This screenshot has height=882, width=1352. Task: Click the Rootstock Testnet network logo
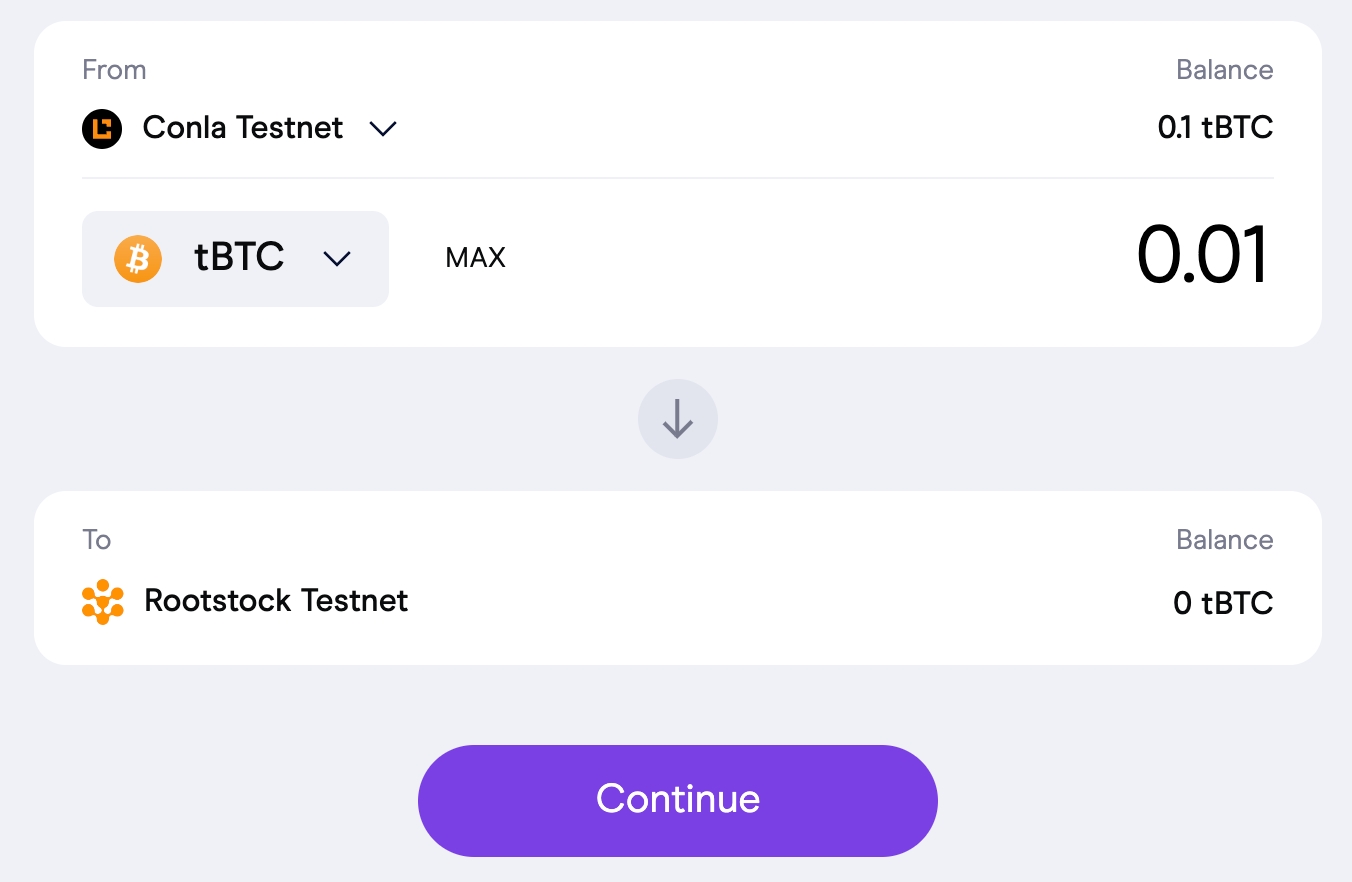pyautogui.click(x=102, y=602)
